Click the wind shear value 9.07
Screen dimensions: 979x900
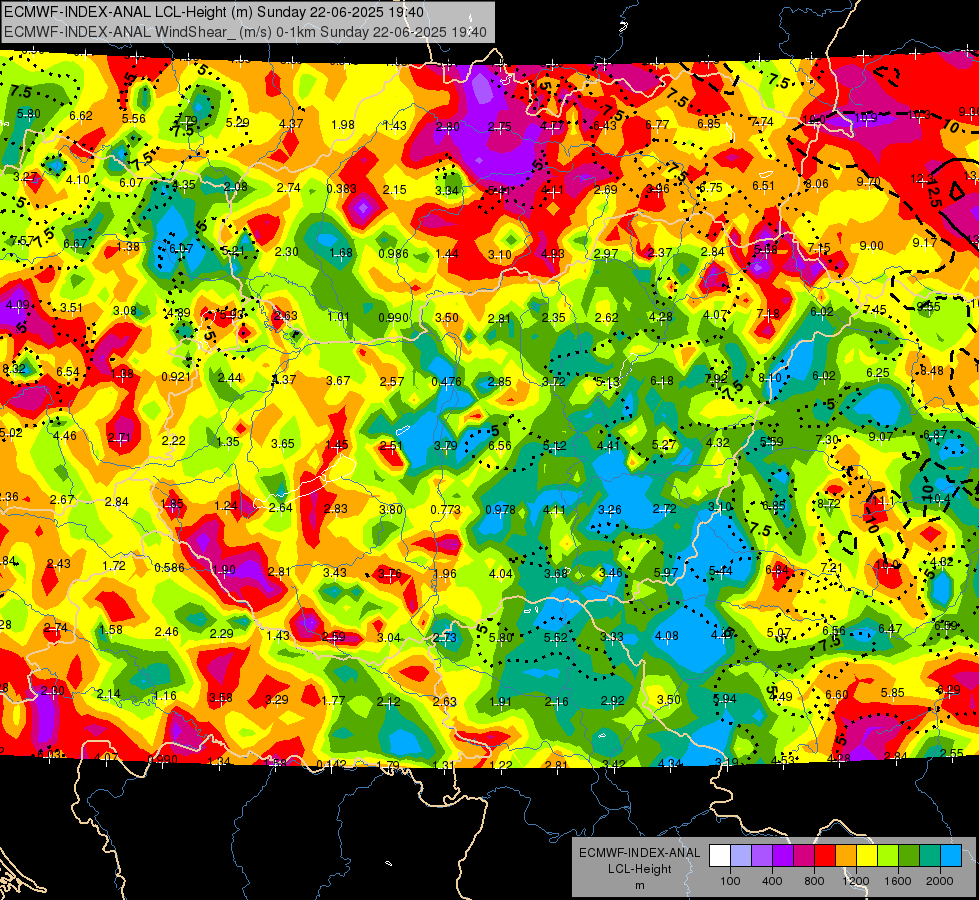coord(880,437)
